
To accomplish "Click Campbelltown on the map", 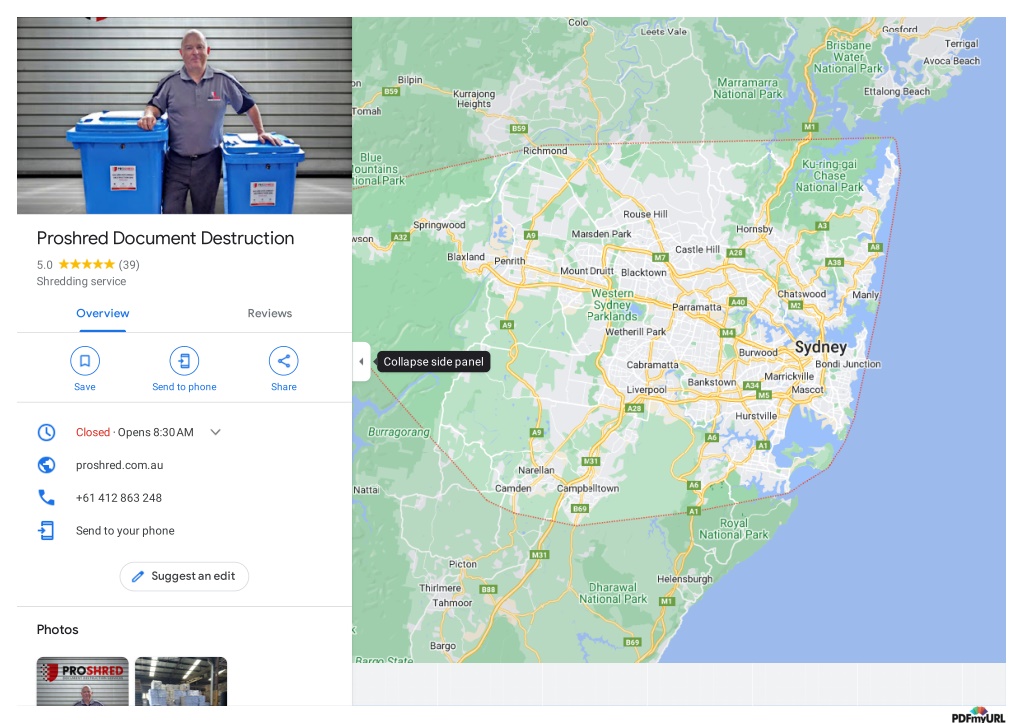I will [x=588, y=489].
